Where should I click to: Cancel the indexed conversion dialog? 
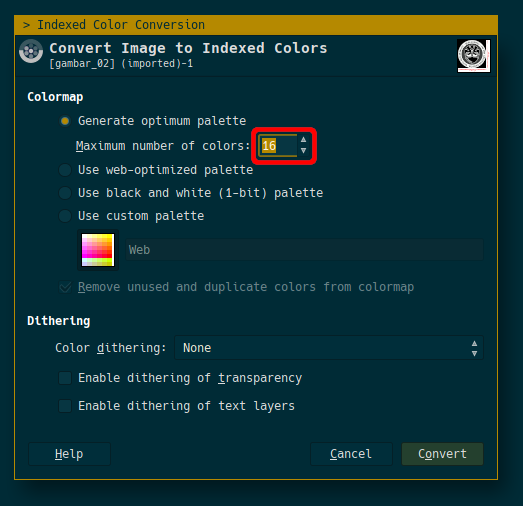[x=351, y=454]
